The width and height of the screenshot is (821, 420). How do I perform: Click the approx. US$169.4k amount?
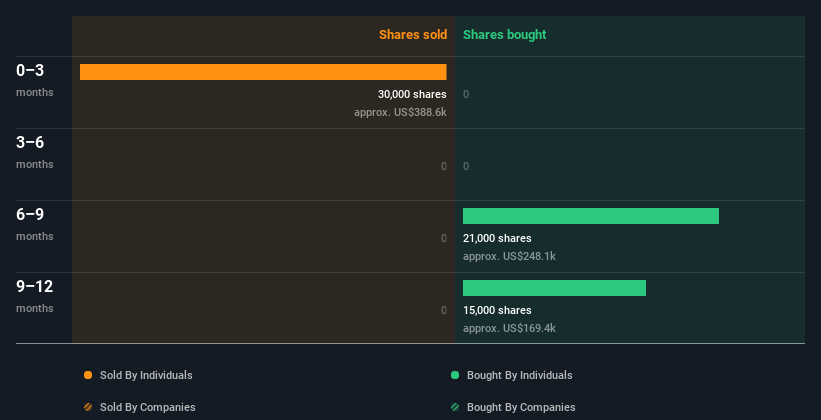click(x=509, y=328)
